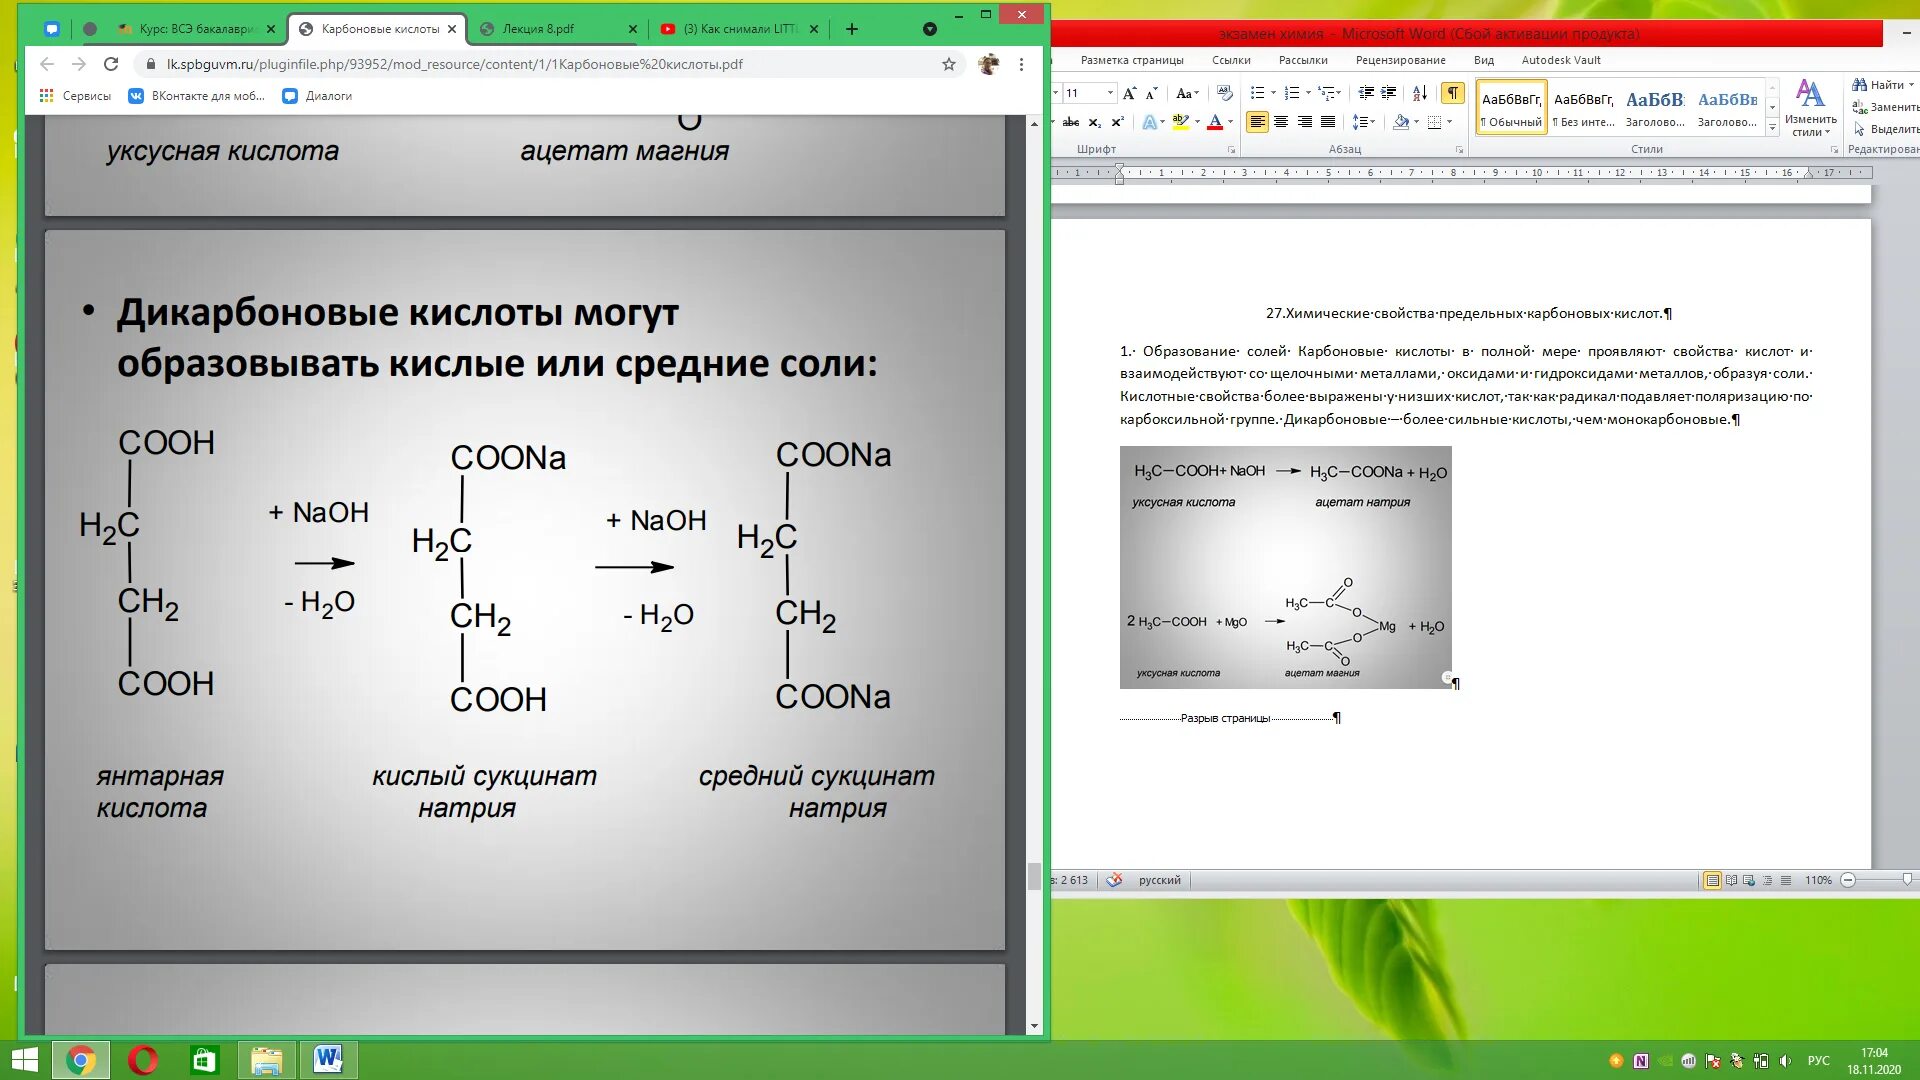Select the Без интервала style
This screenshot has height=1080, width=1920.
(x=1584, y=108)
